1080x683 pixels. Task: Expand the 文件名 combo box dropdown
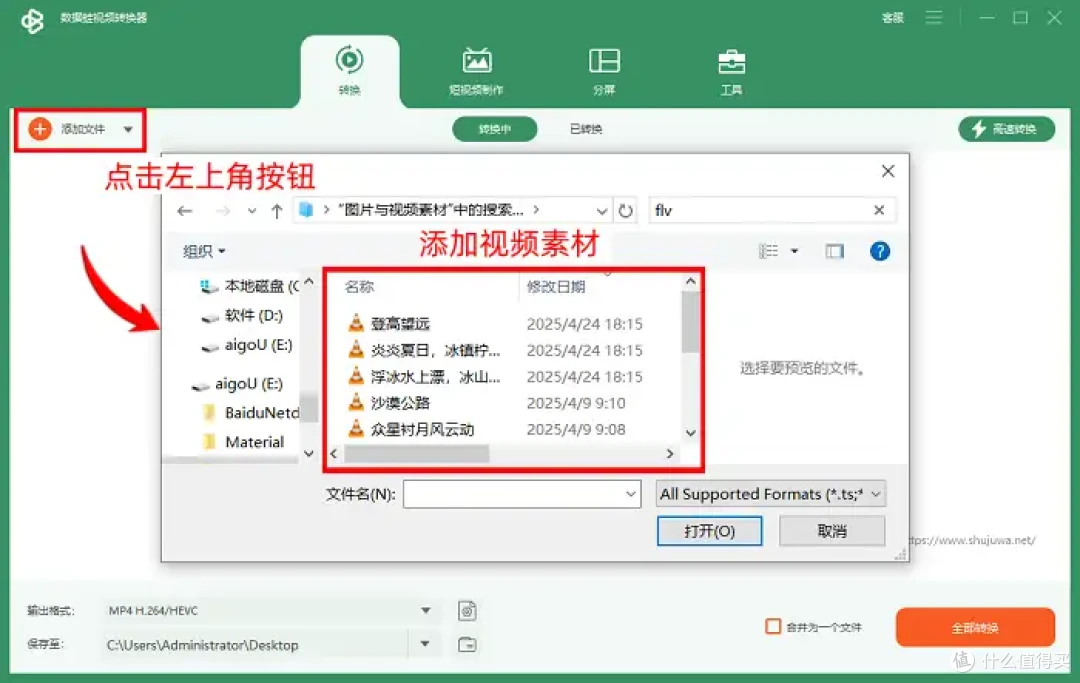630,494
